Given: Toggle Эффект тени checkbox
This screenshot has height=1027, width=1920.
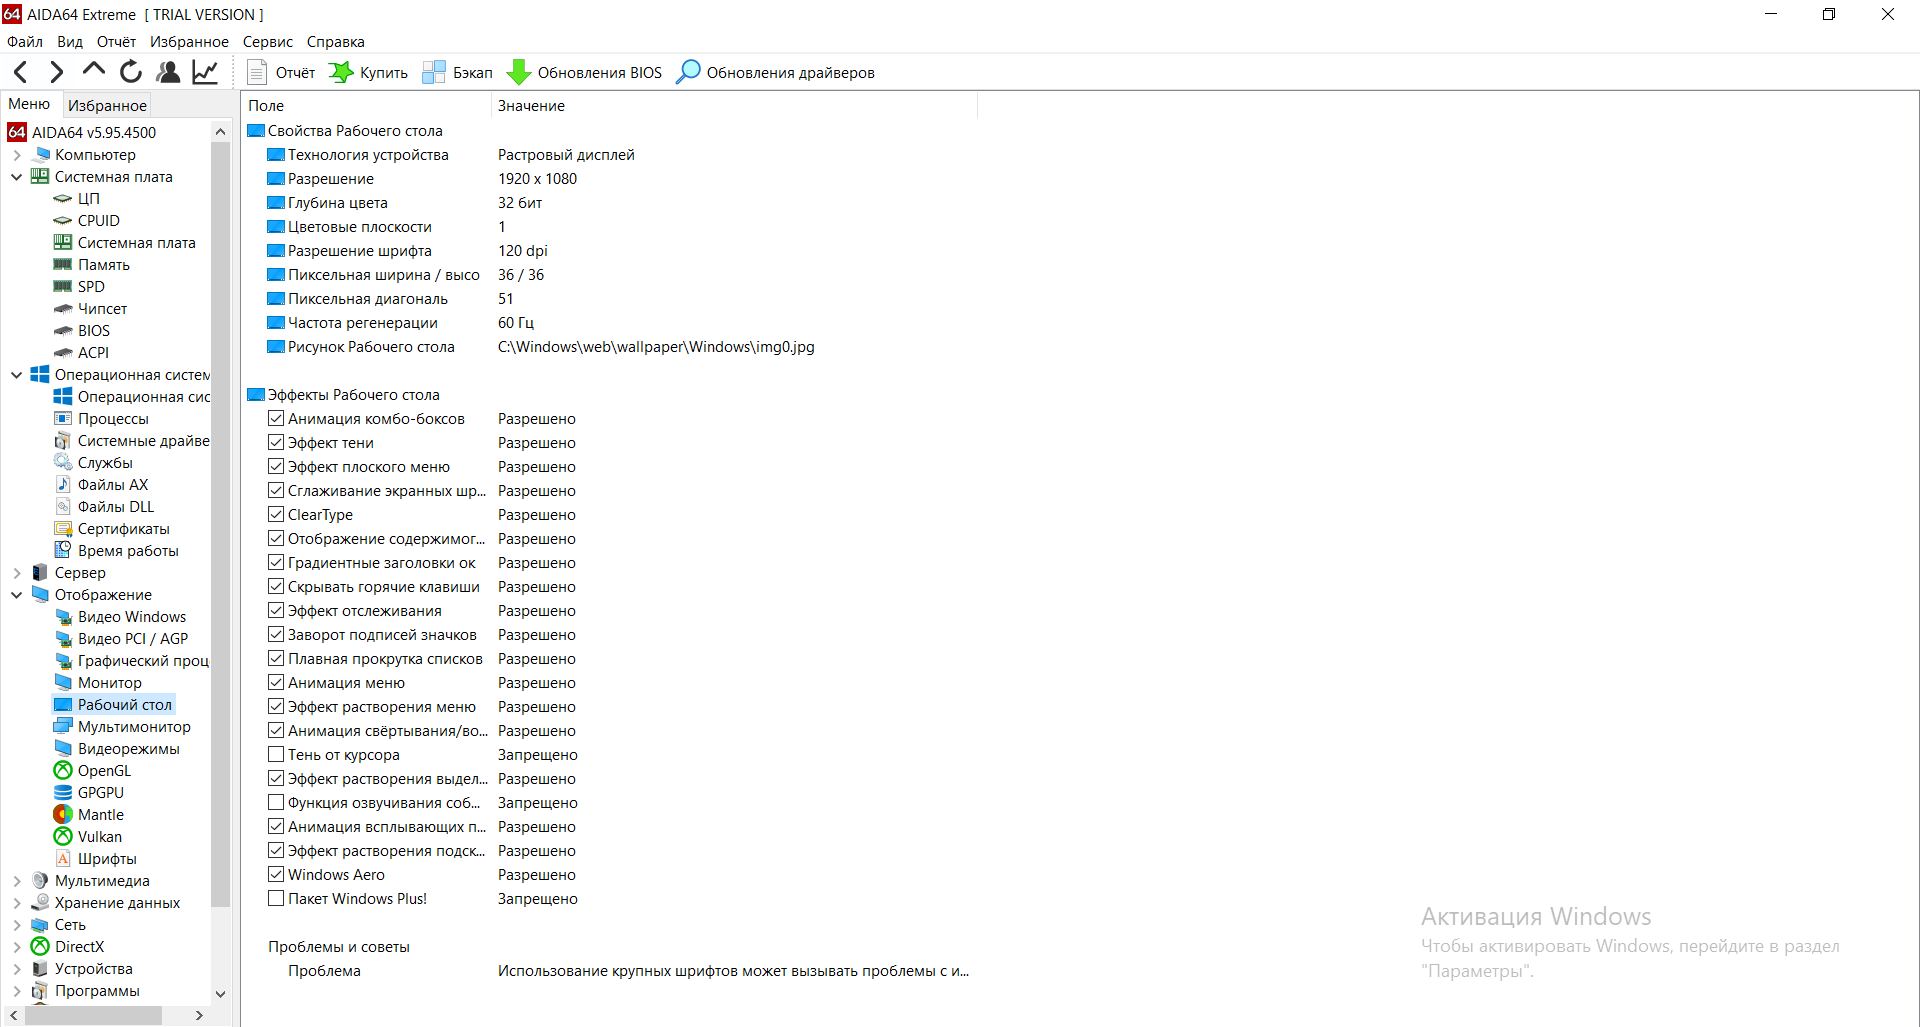Looking at the screenshot, I should pos(276,442).
